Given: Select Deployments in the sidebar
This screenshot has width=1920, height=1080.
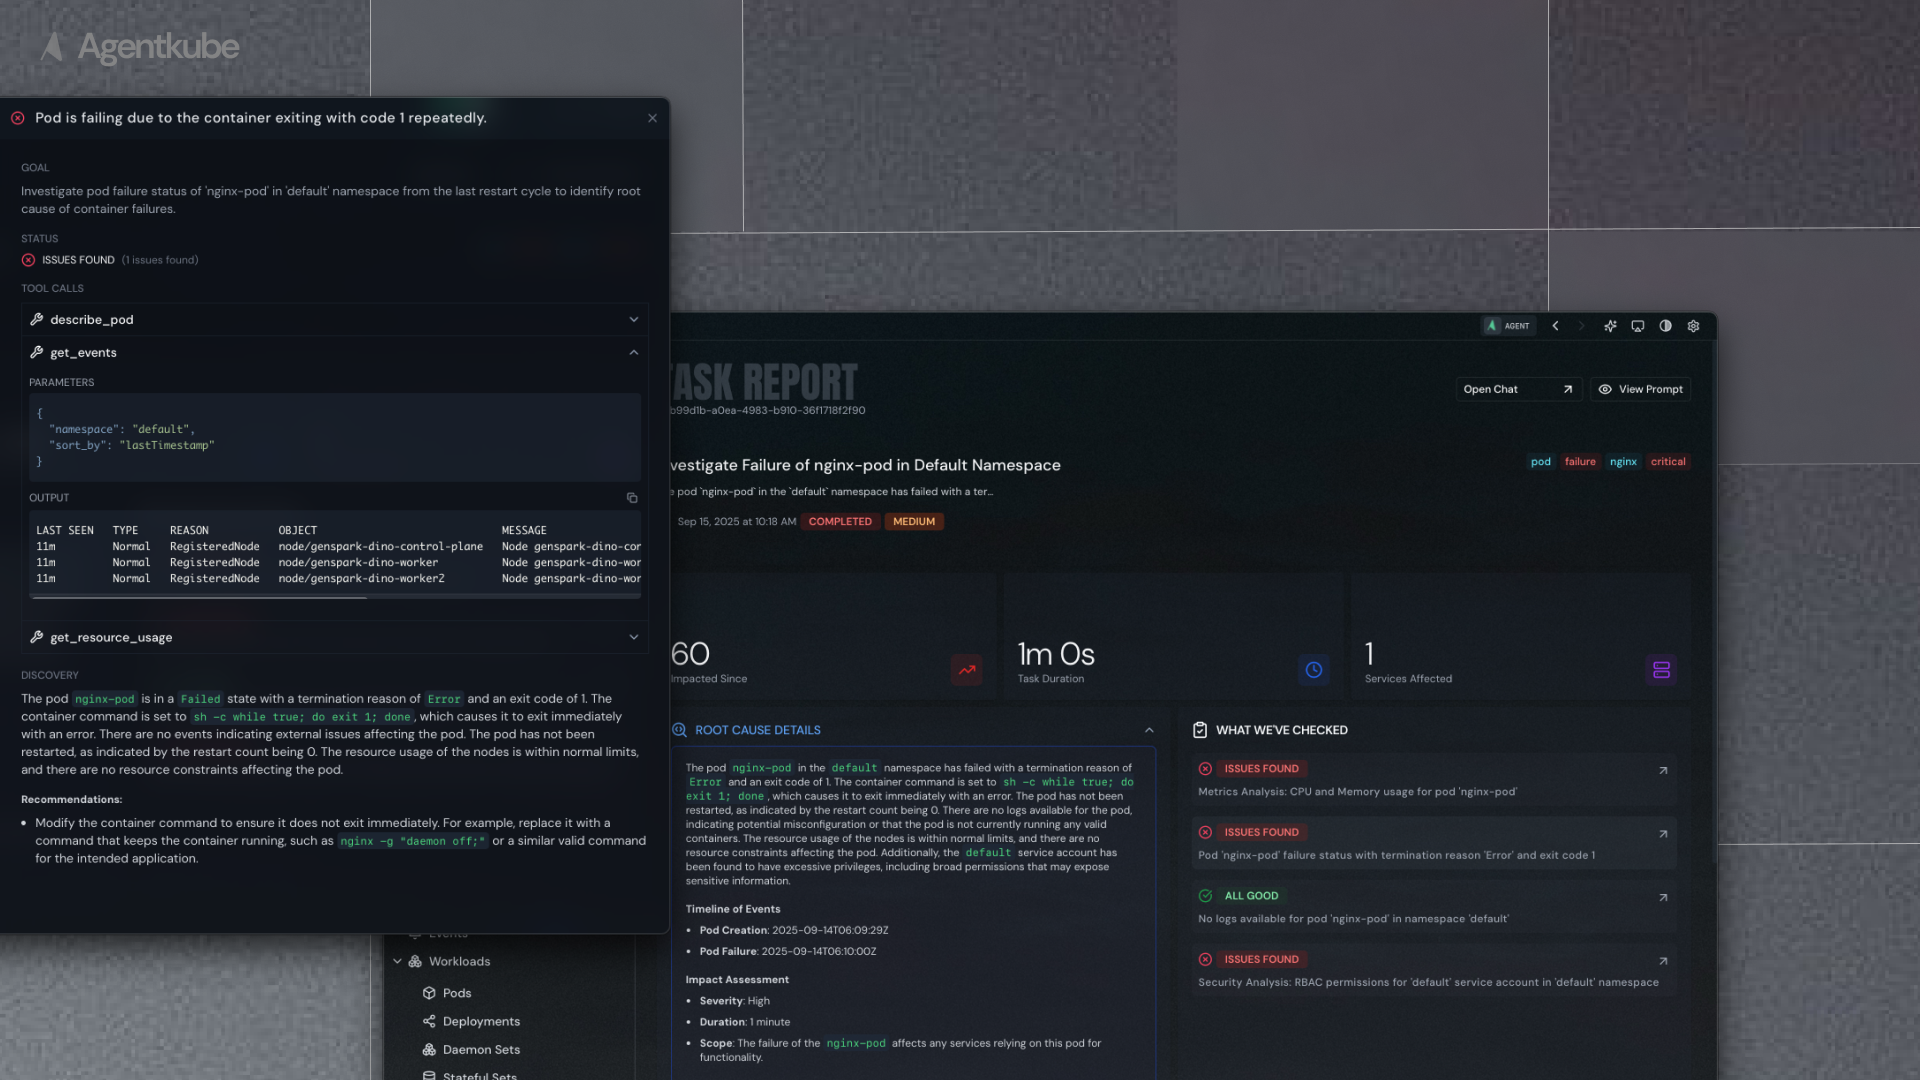Looking at the screenshot, I should [x=481, y=1022].
